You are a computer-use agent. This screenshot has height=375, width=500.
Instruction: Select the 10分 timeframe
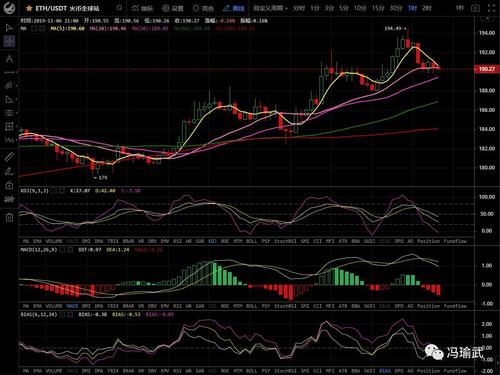(360, 8)
